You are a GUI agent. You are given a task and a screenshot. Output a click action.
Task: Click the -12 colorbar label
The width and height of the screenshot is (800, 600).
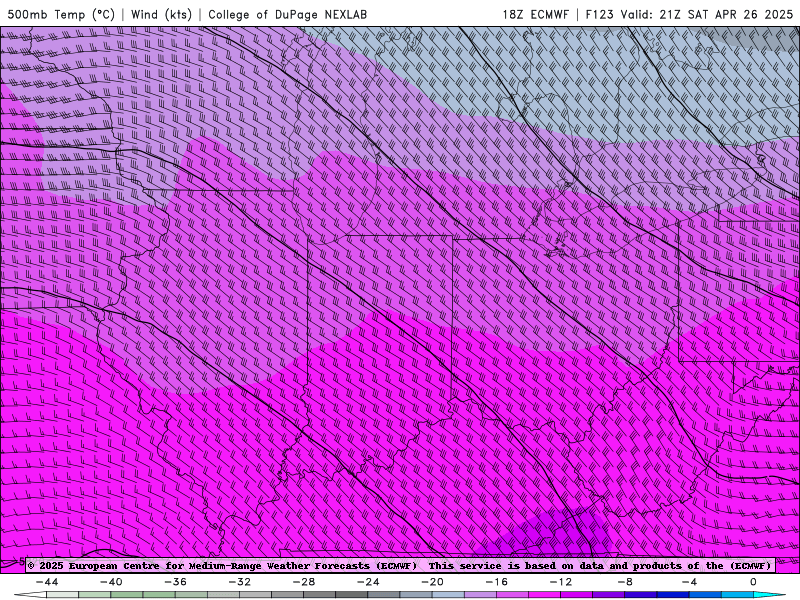click(x=561, y=582)
